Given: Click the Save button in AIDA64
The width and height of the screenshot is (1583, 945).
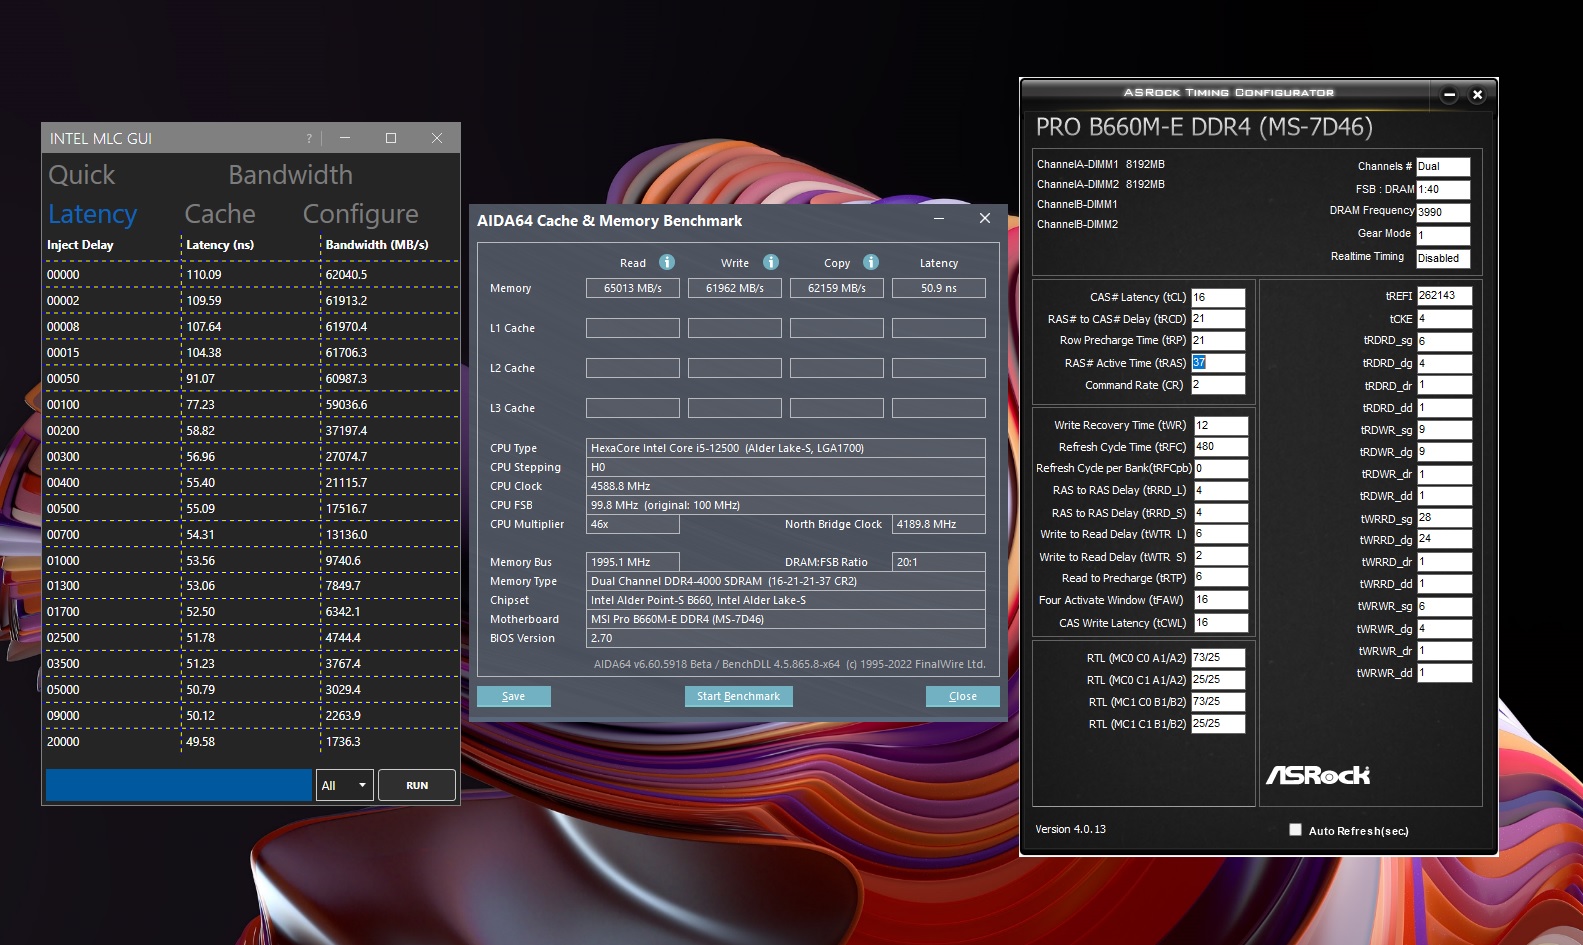Looking at the screenshot, I should (x=513, y=696).
